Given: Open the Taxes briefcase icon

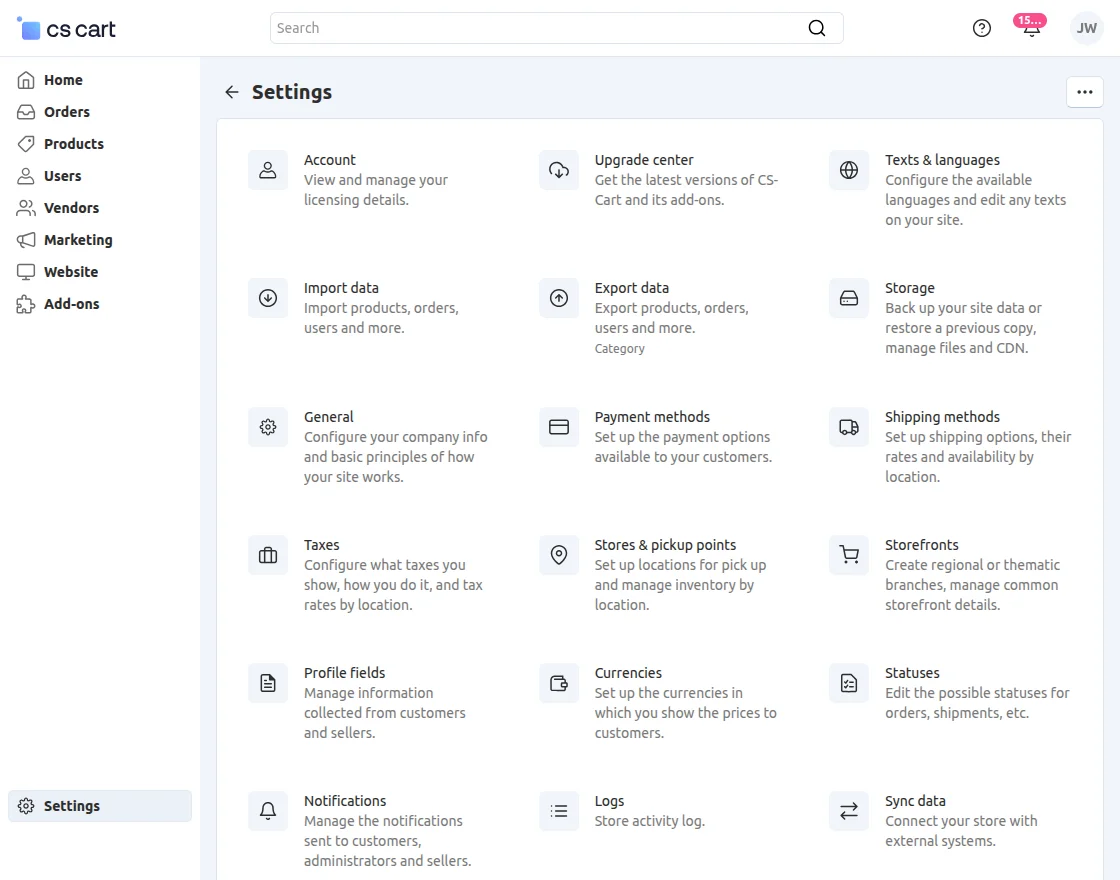Looking at the screenshot, I should [x=268, y=555].
